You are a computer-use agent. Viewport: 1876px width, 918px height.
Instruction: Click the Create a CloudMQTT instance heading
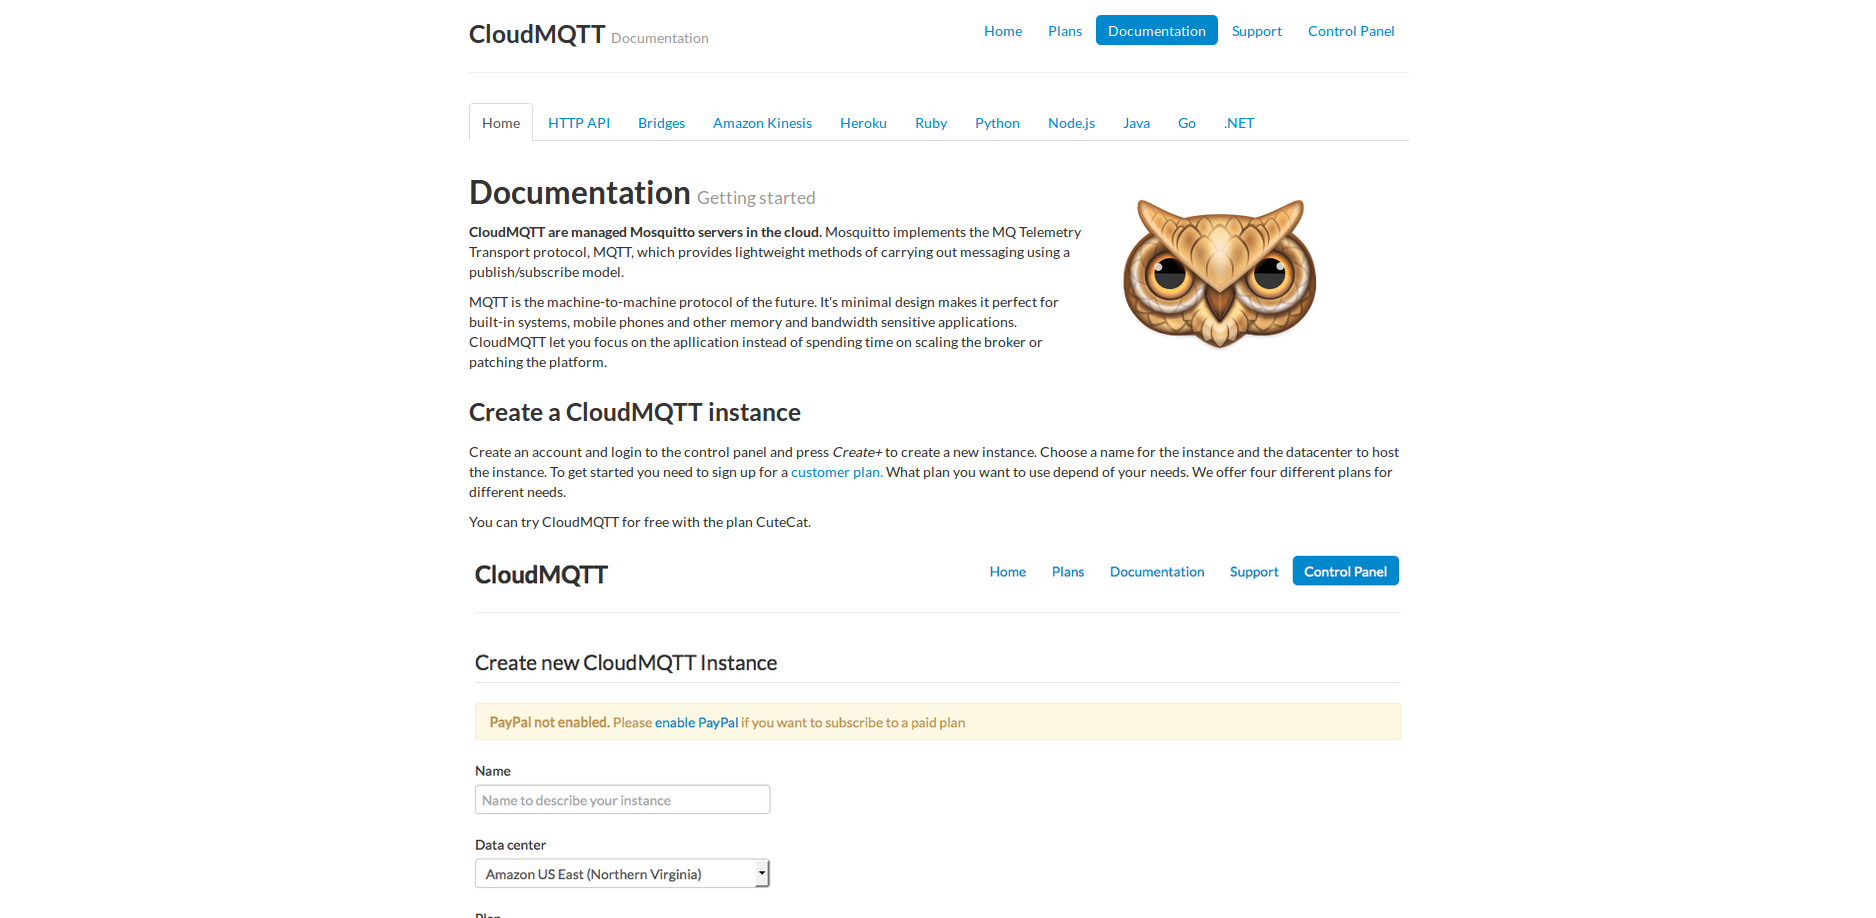(x=635, y=413)
